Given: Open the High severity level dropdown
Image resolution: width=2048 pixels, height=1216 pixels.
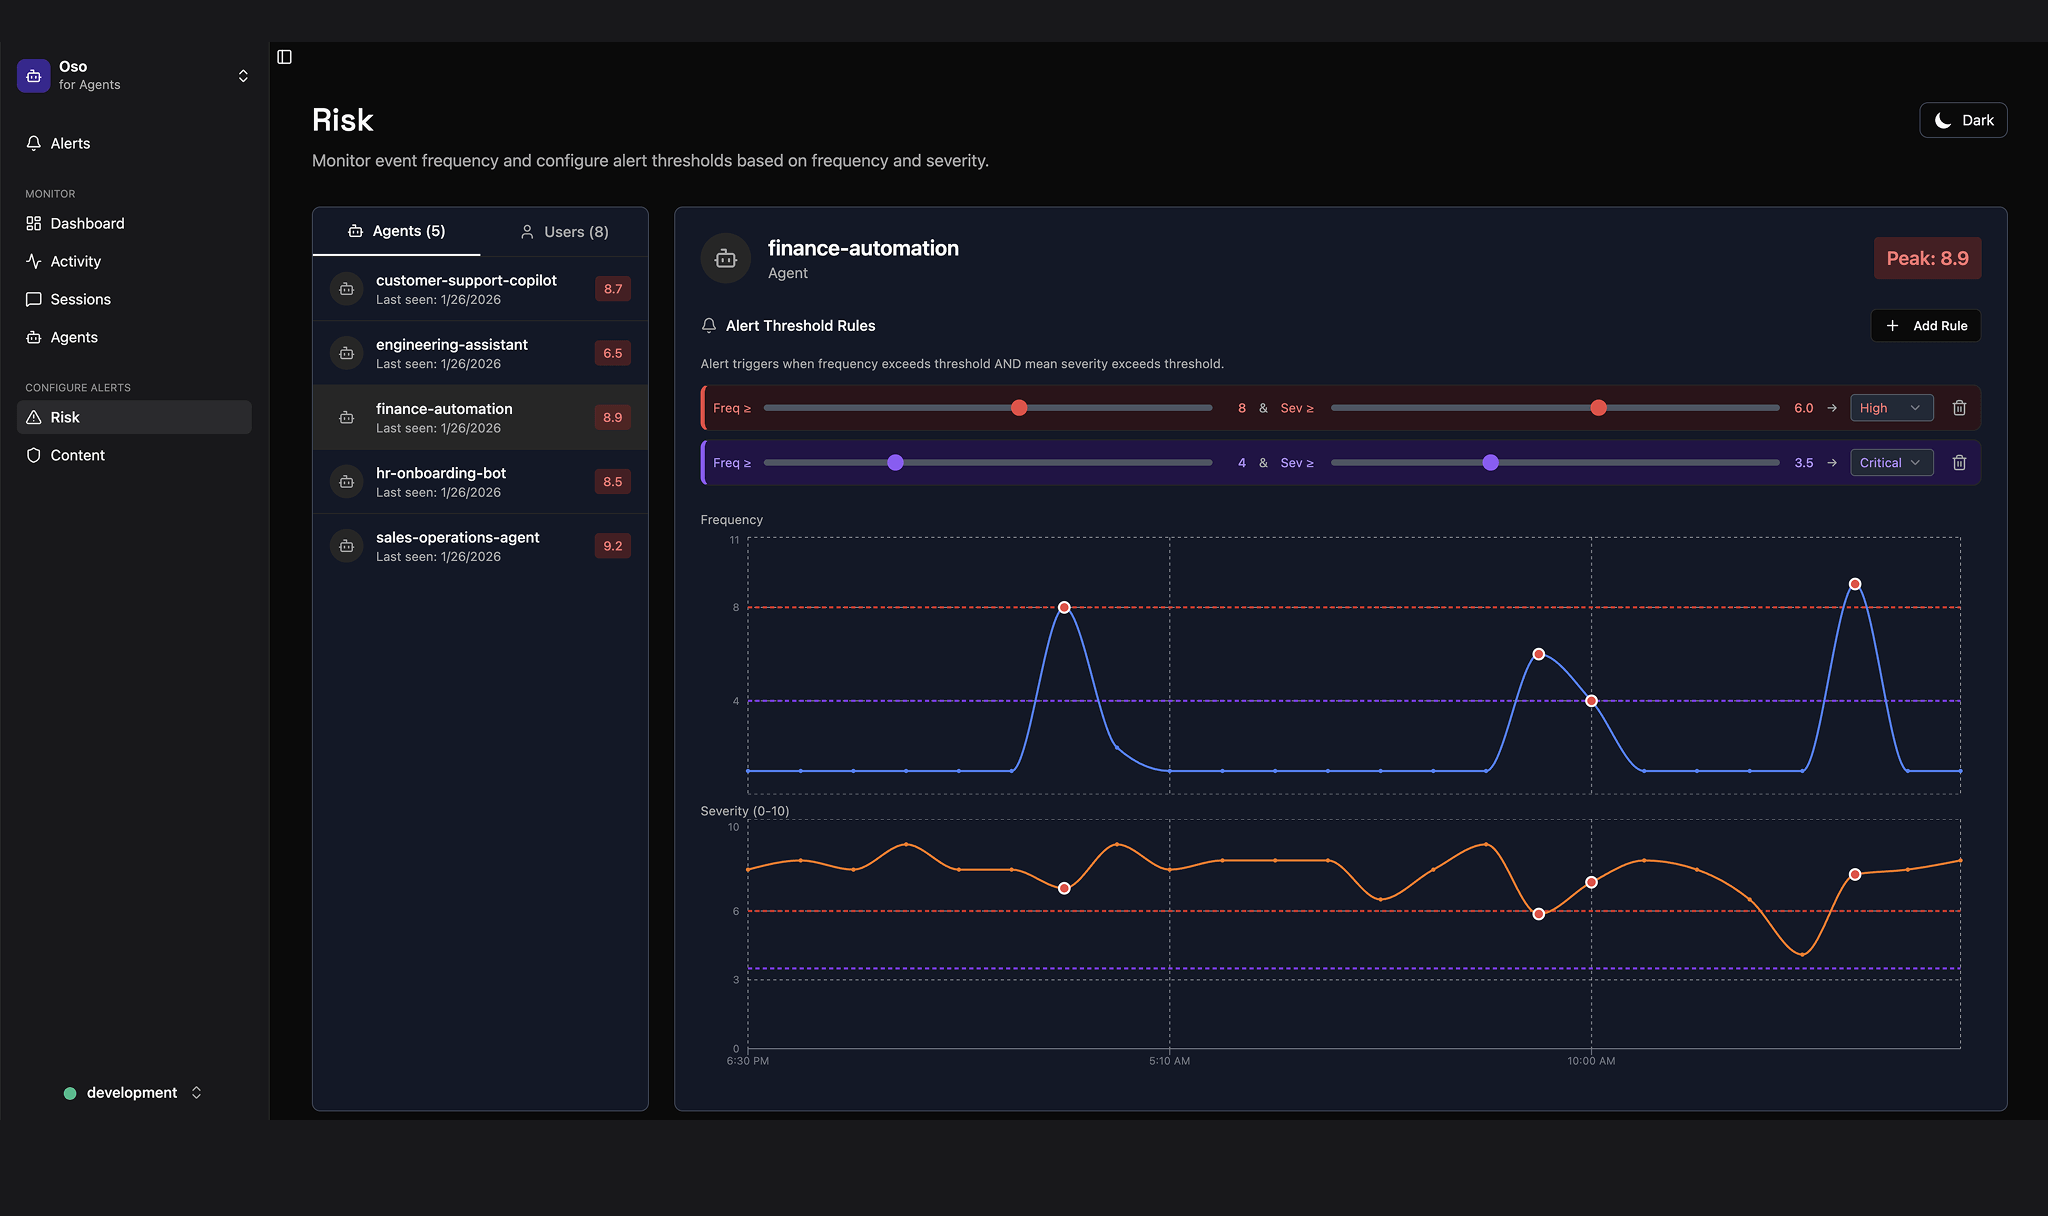Looking at the screenshot, I should pos(1890,407).
